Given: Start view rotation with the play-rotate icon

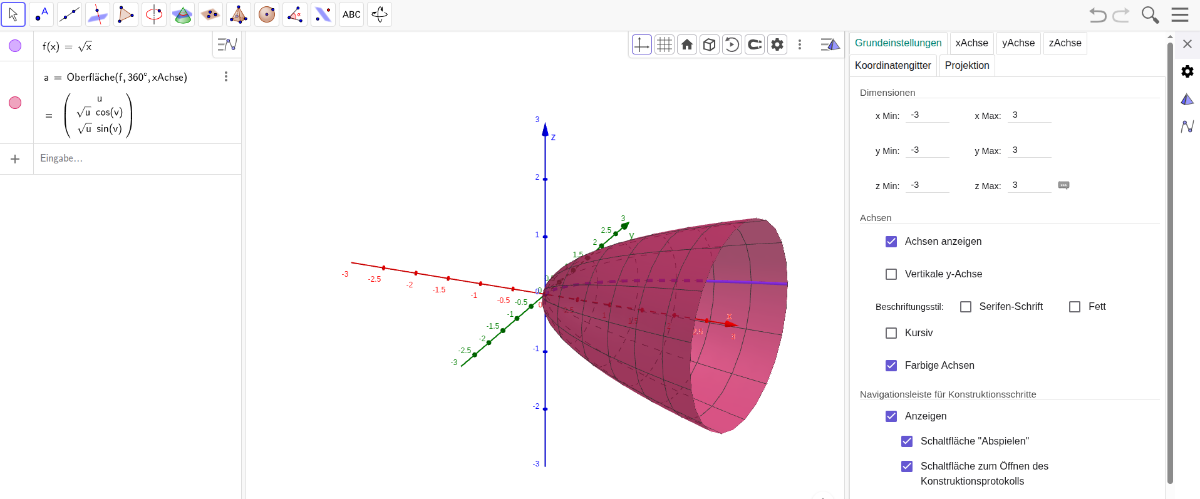Looking at the screenshot, I should pyautogui.click(x=732, y=44).
